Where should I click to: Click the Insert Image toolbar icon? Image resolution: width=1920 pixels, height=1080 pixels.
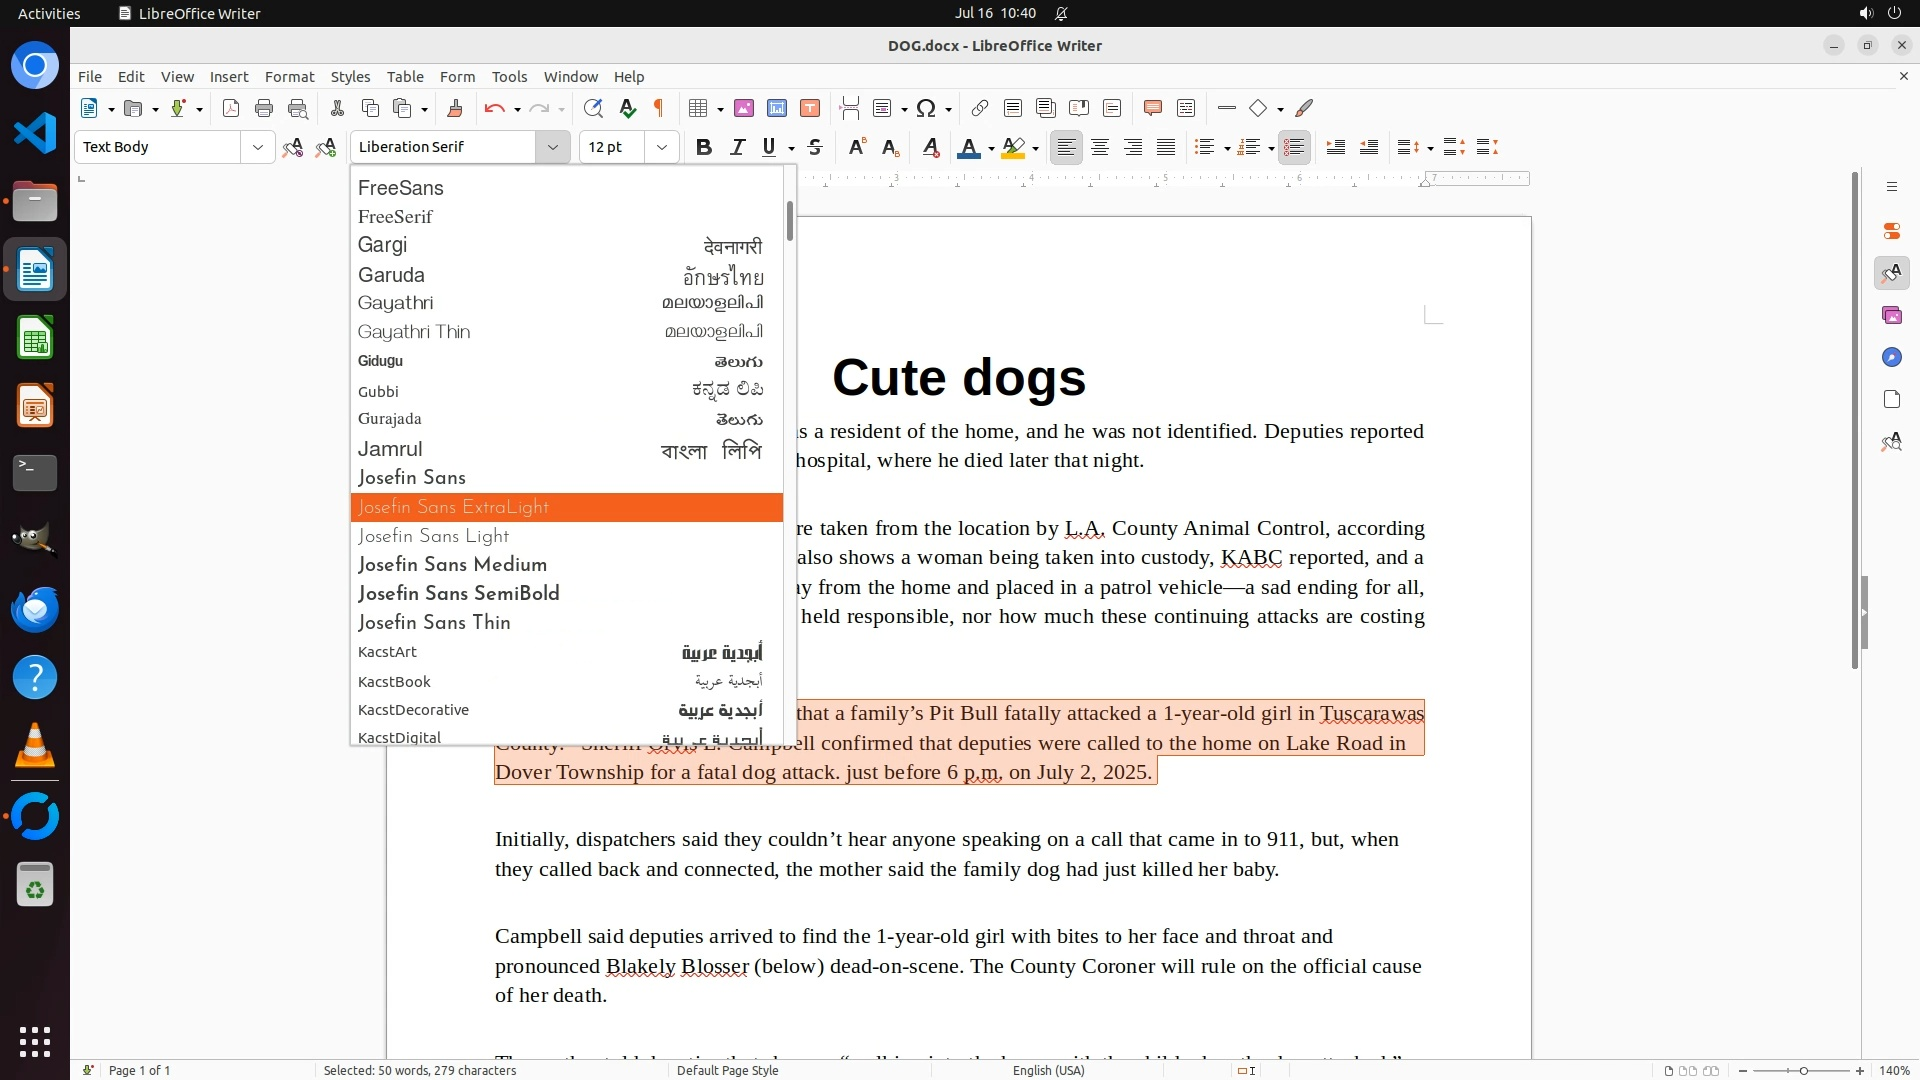(744, 108)
